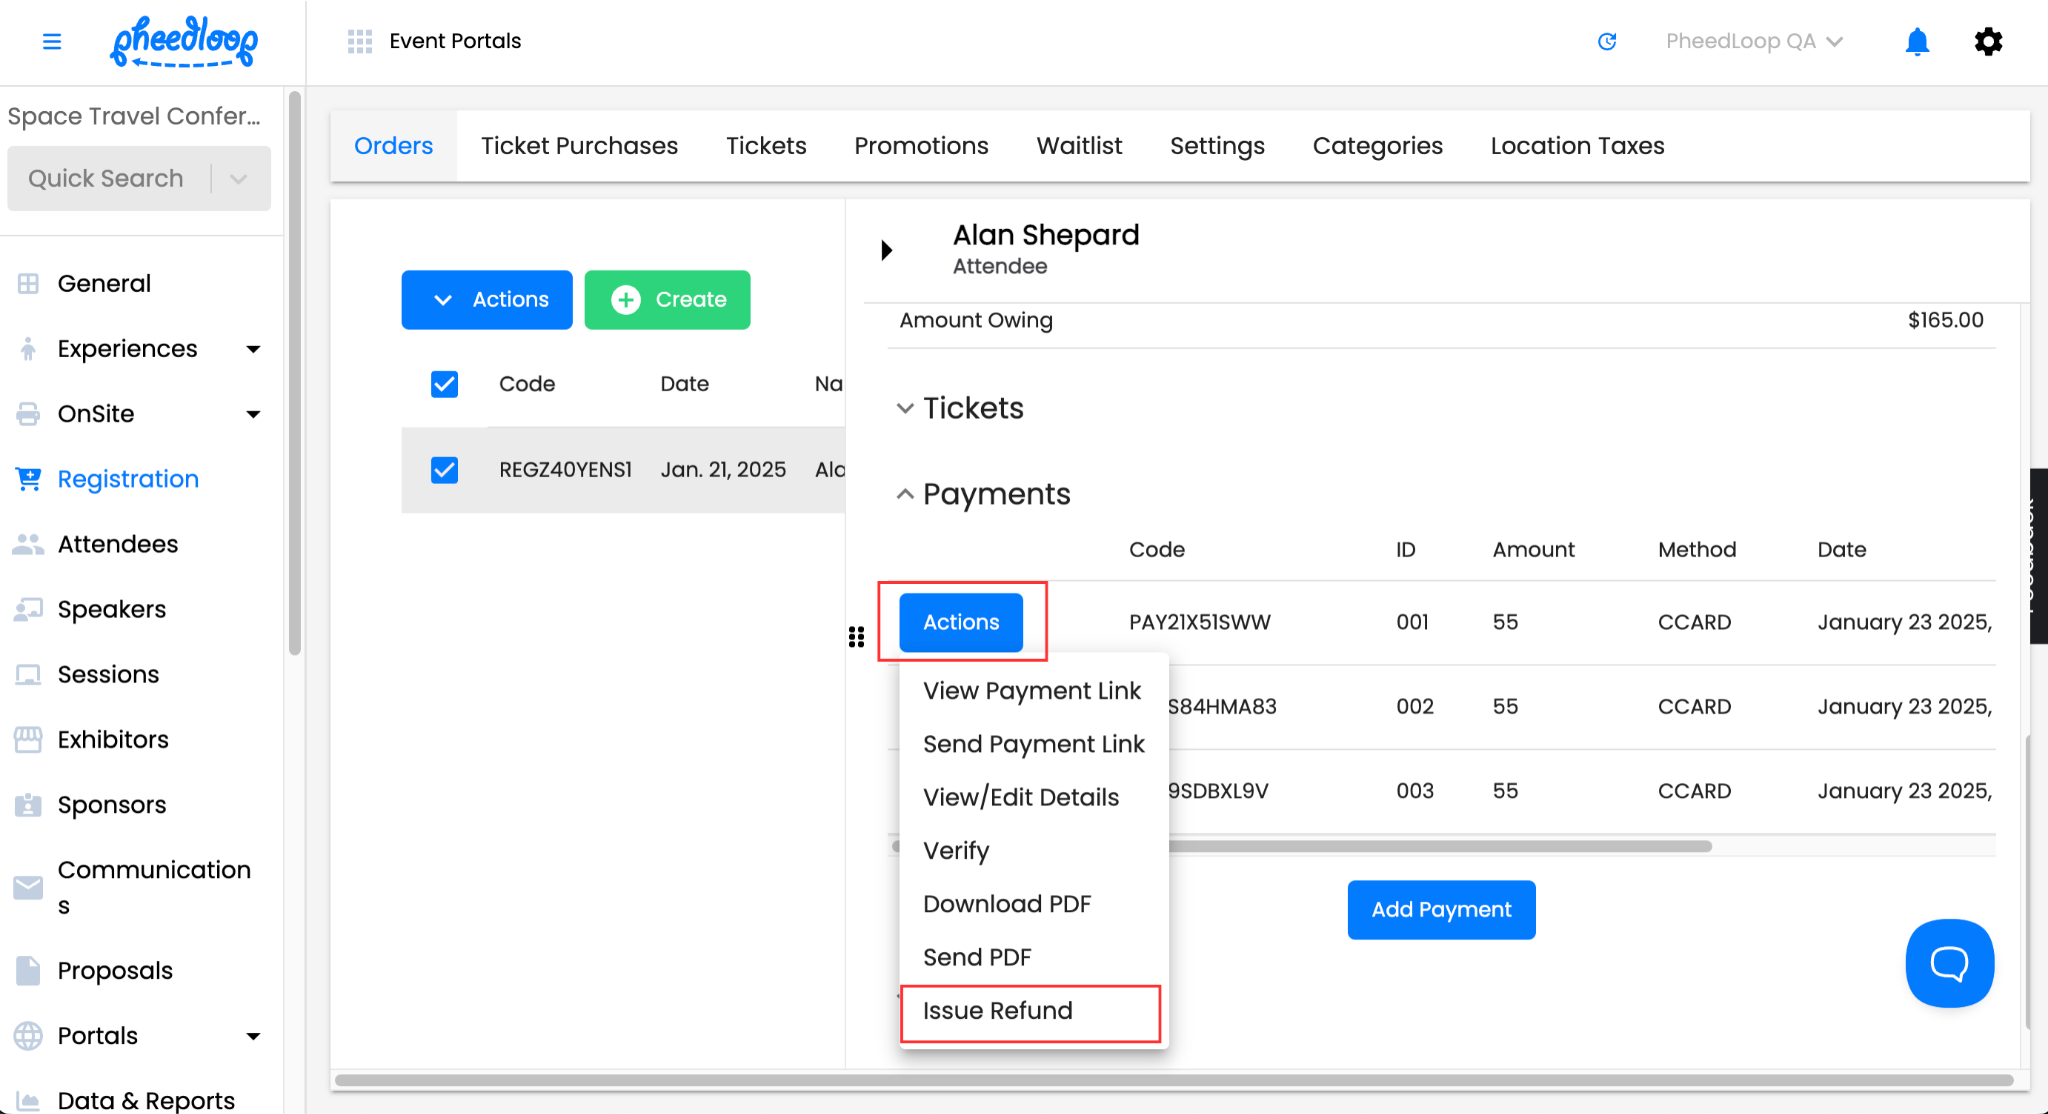Switch to the Ticket Purchases tab

(x=579, y=146)
